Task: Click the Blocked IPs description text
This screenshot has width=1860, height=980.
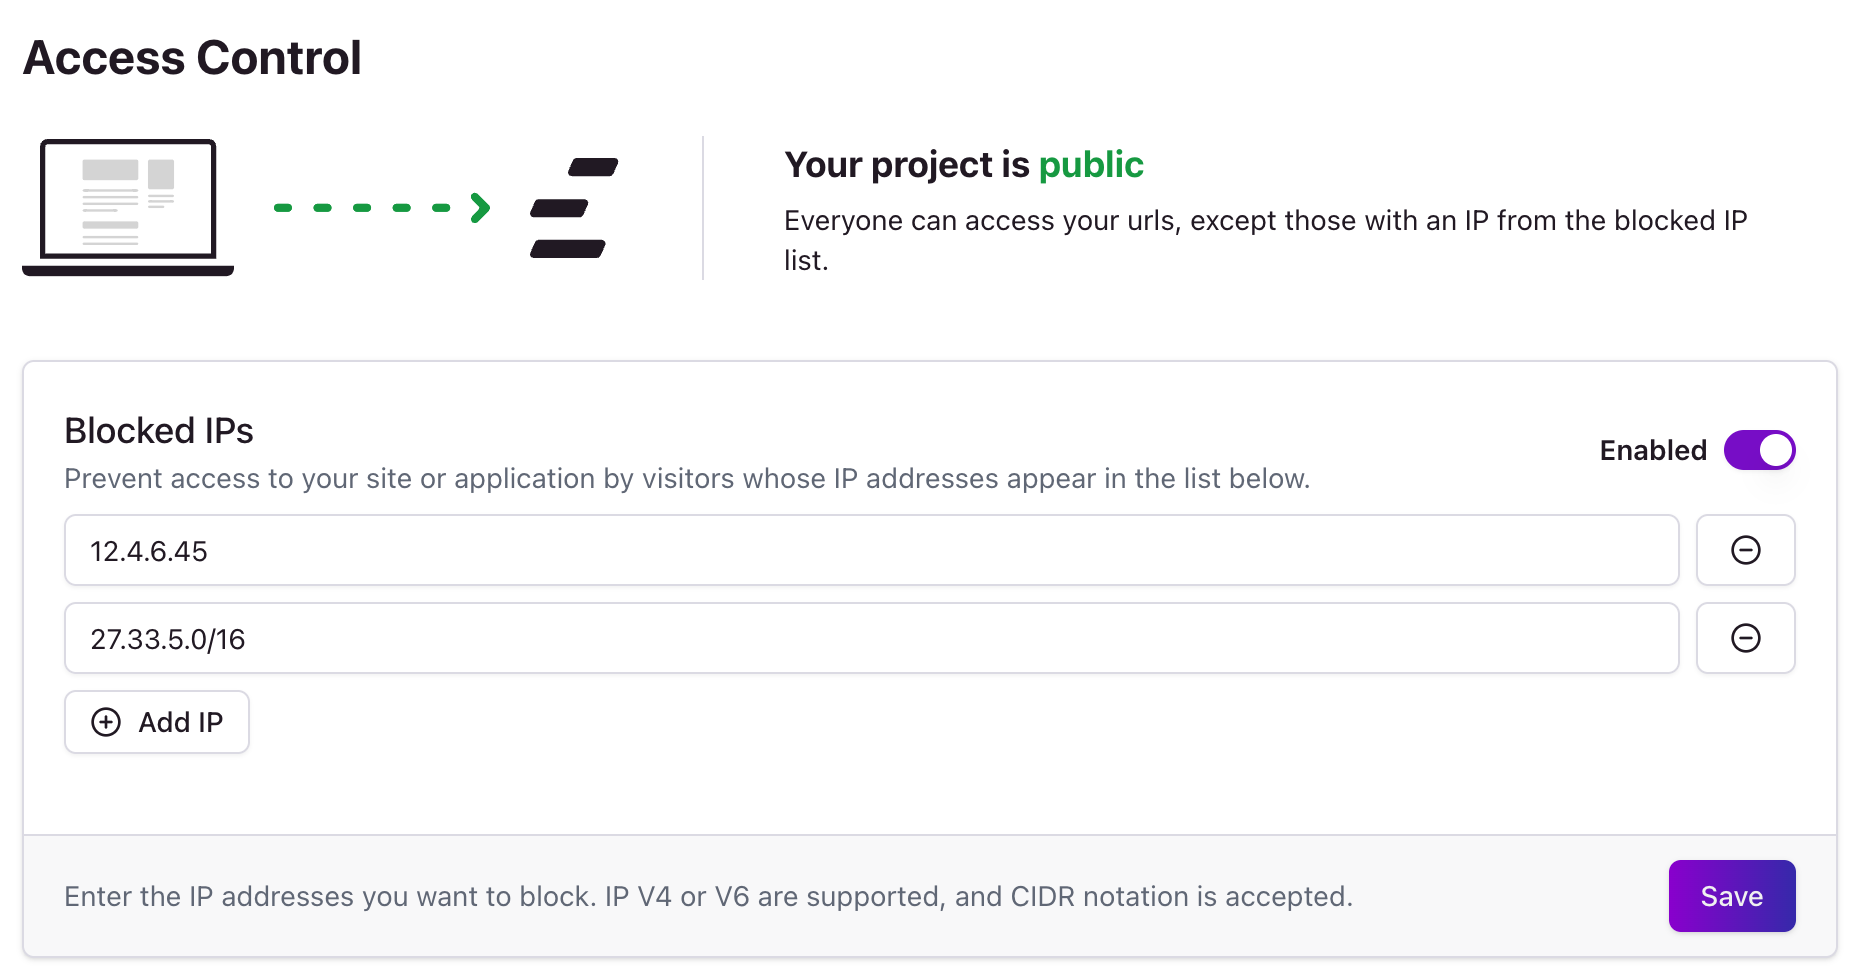Action: (x=687, y=479)
